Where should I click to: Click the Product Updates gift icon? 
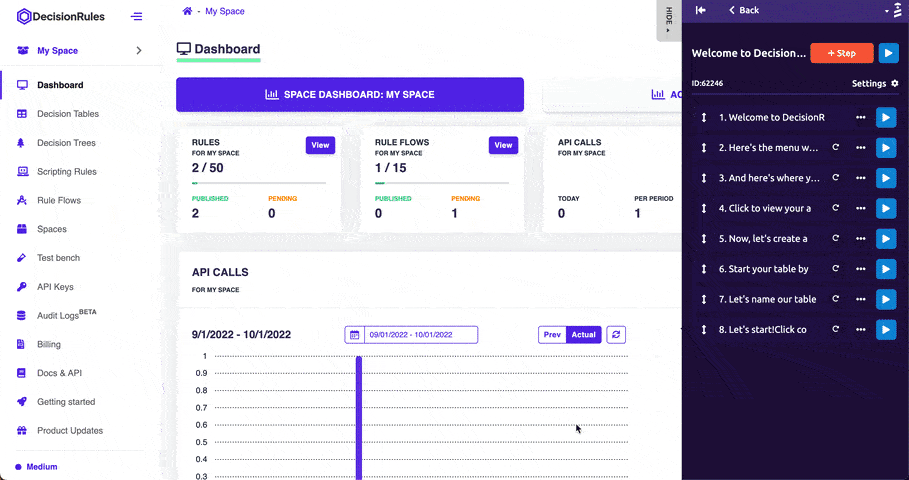21,430
